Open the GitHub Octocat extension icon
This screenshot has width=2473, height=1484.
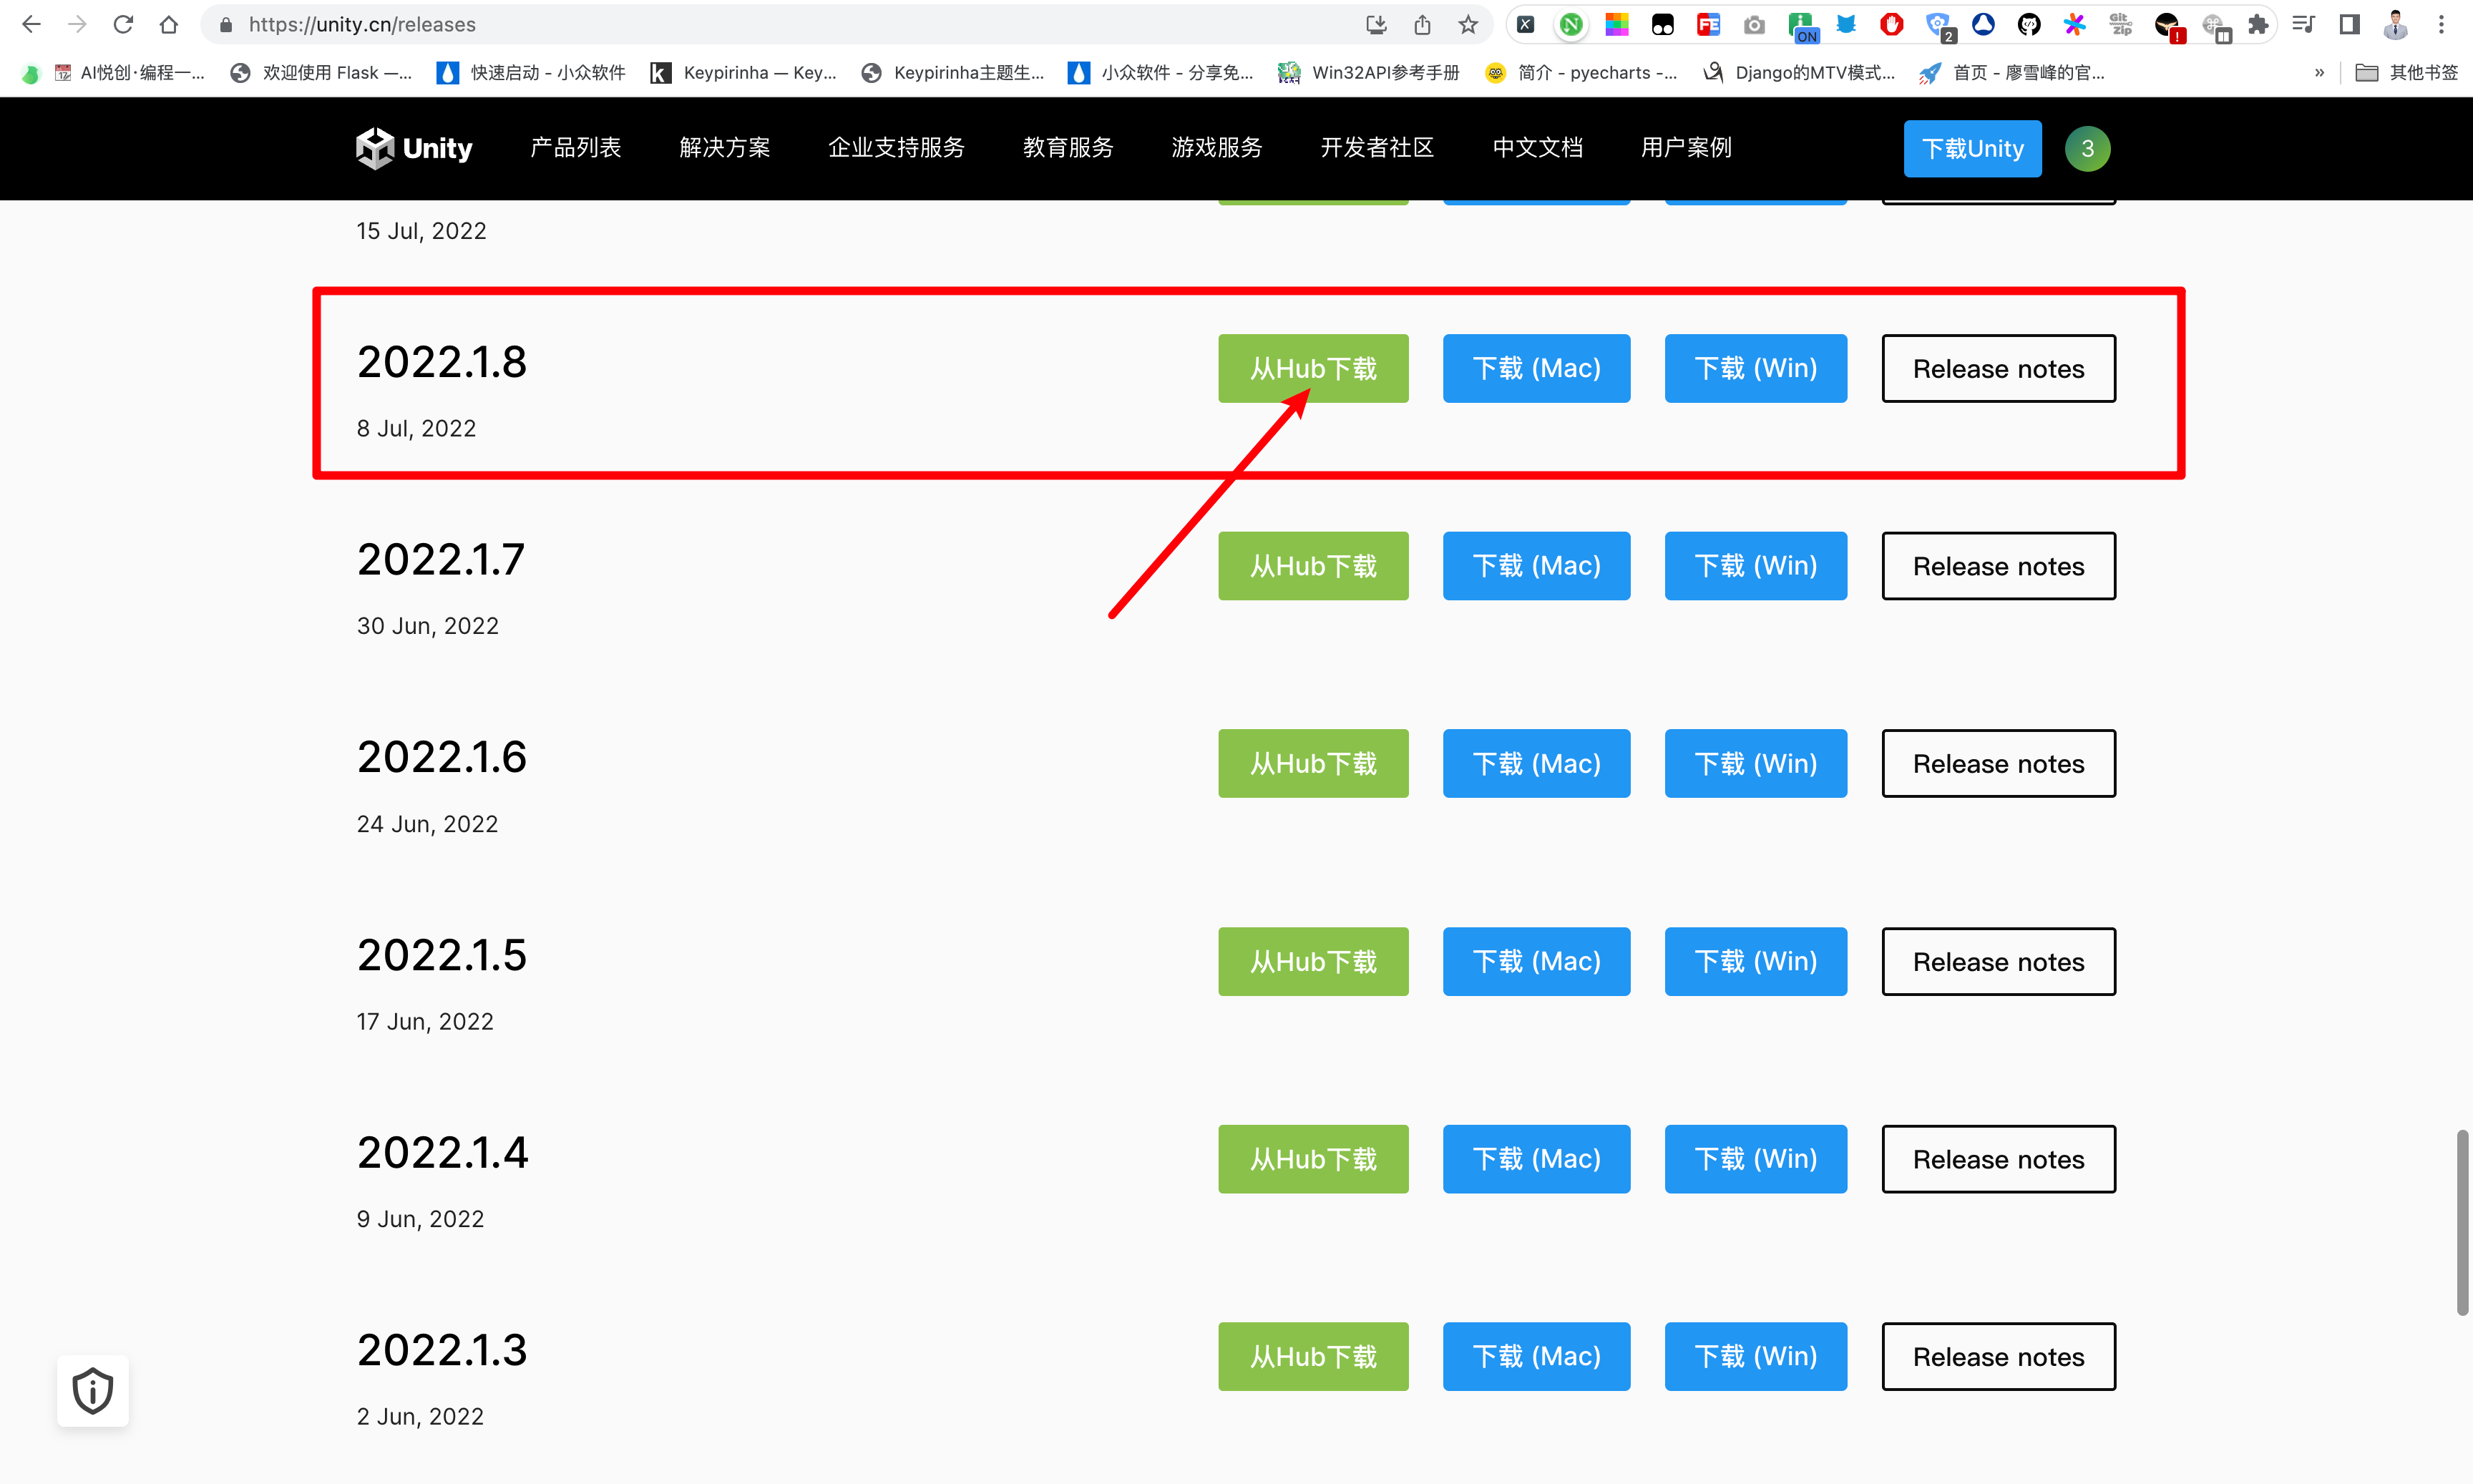[x=2029, y=25]
